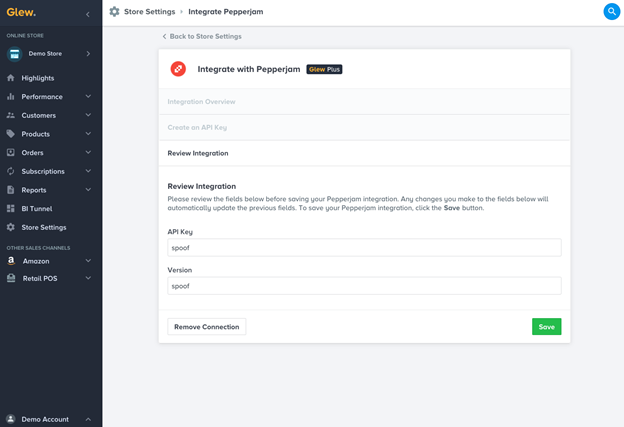The image size is (624, 427).
Task: Click the Performance bar chart icon
Action: pos(11,97)
